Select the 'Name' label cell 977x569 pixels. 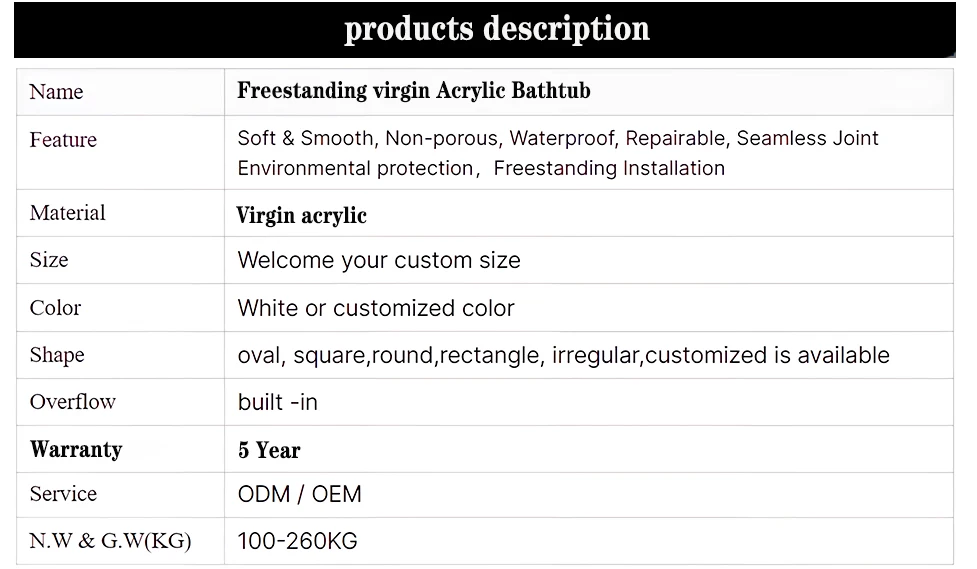tap(120, 92)
